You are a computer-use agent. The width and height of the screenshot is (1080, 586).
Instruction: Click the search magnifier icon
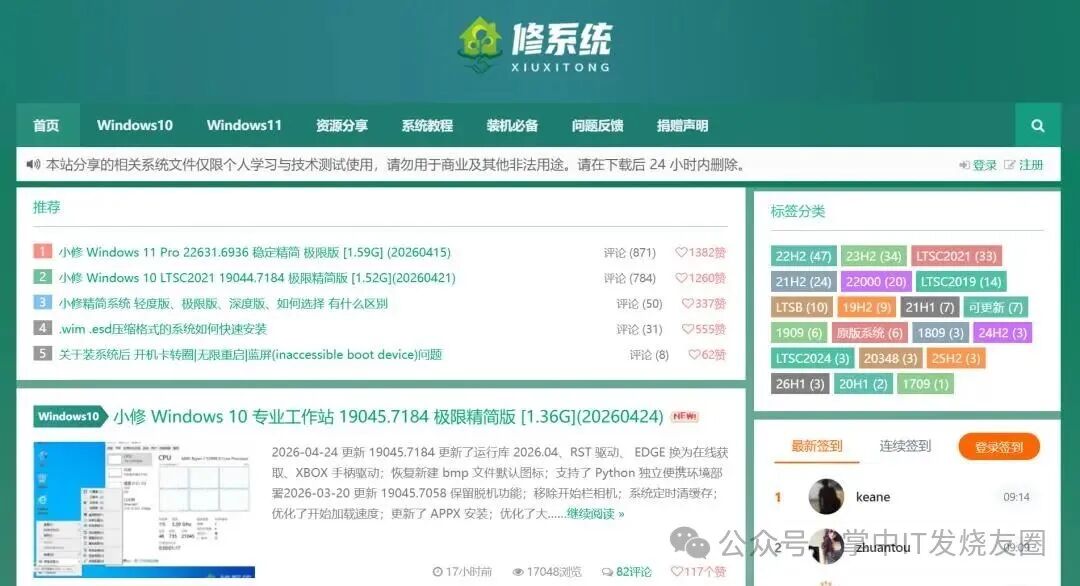point(1037,125)
